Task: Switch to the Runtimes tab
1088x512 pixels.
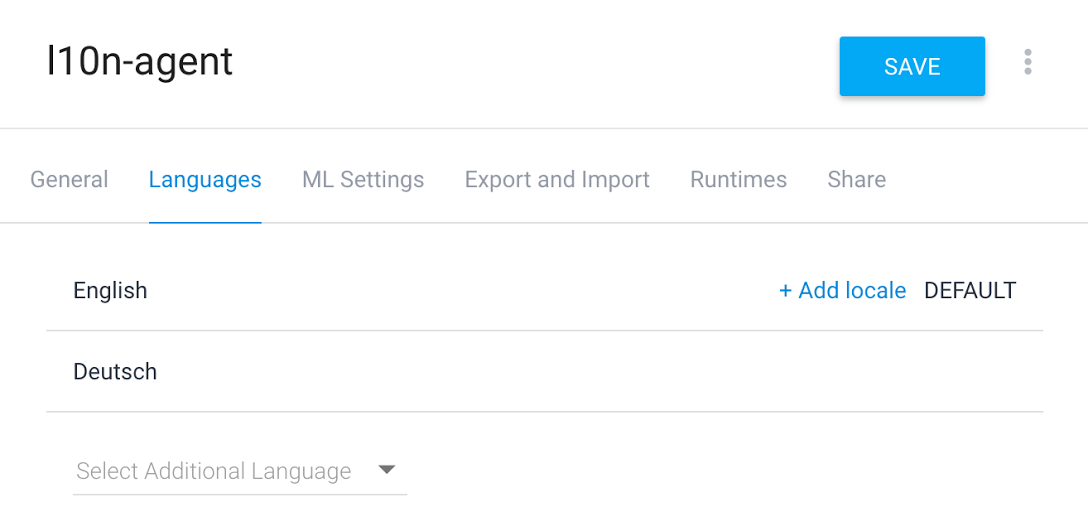Action: tap(738, 180)
